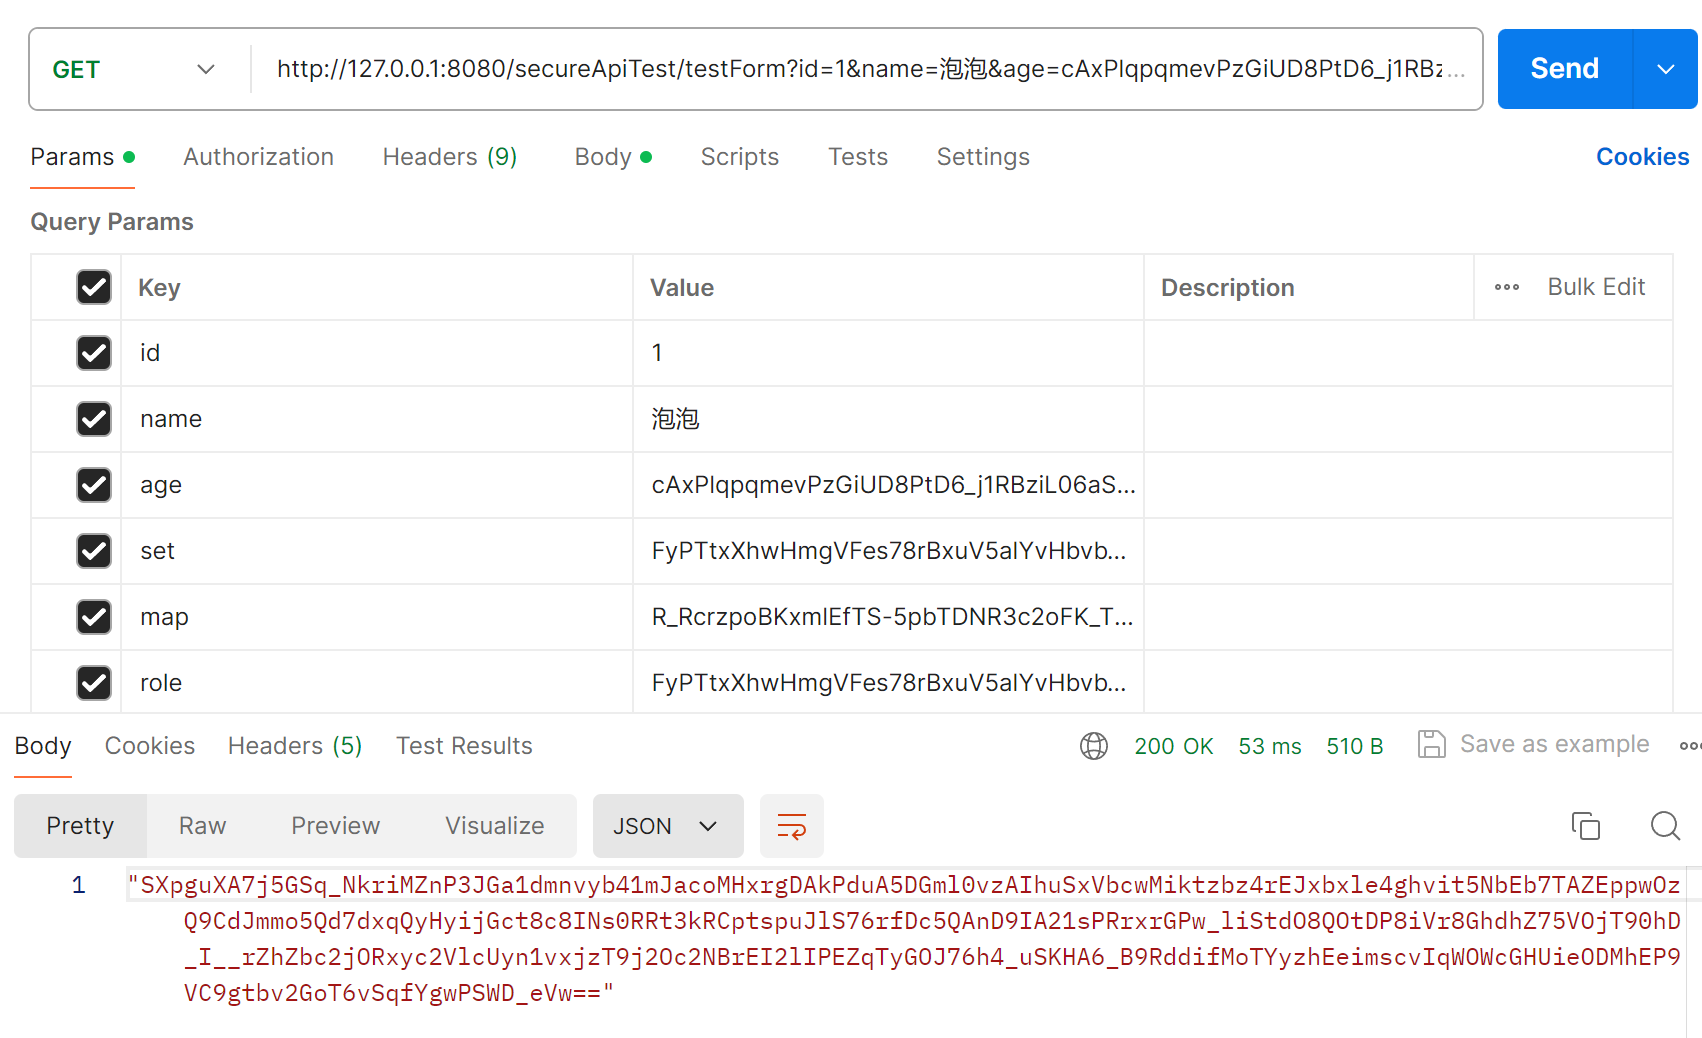The width and height of the screenshot is (1702, 1038).
Task: Click the globe network information icon
Action: pos(1094,746)
